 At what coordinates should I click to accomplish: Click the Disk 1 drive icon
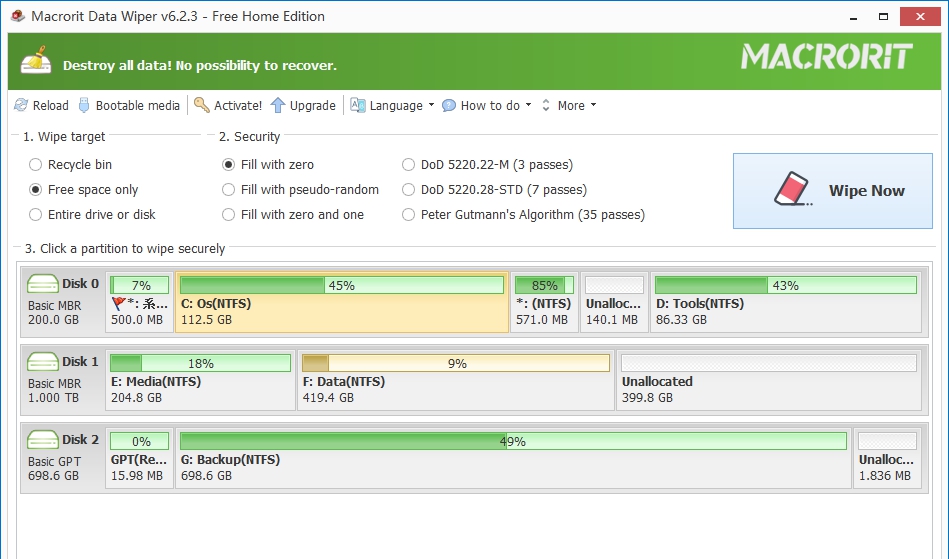pyautogui.click(x=42, y=361)
